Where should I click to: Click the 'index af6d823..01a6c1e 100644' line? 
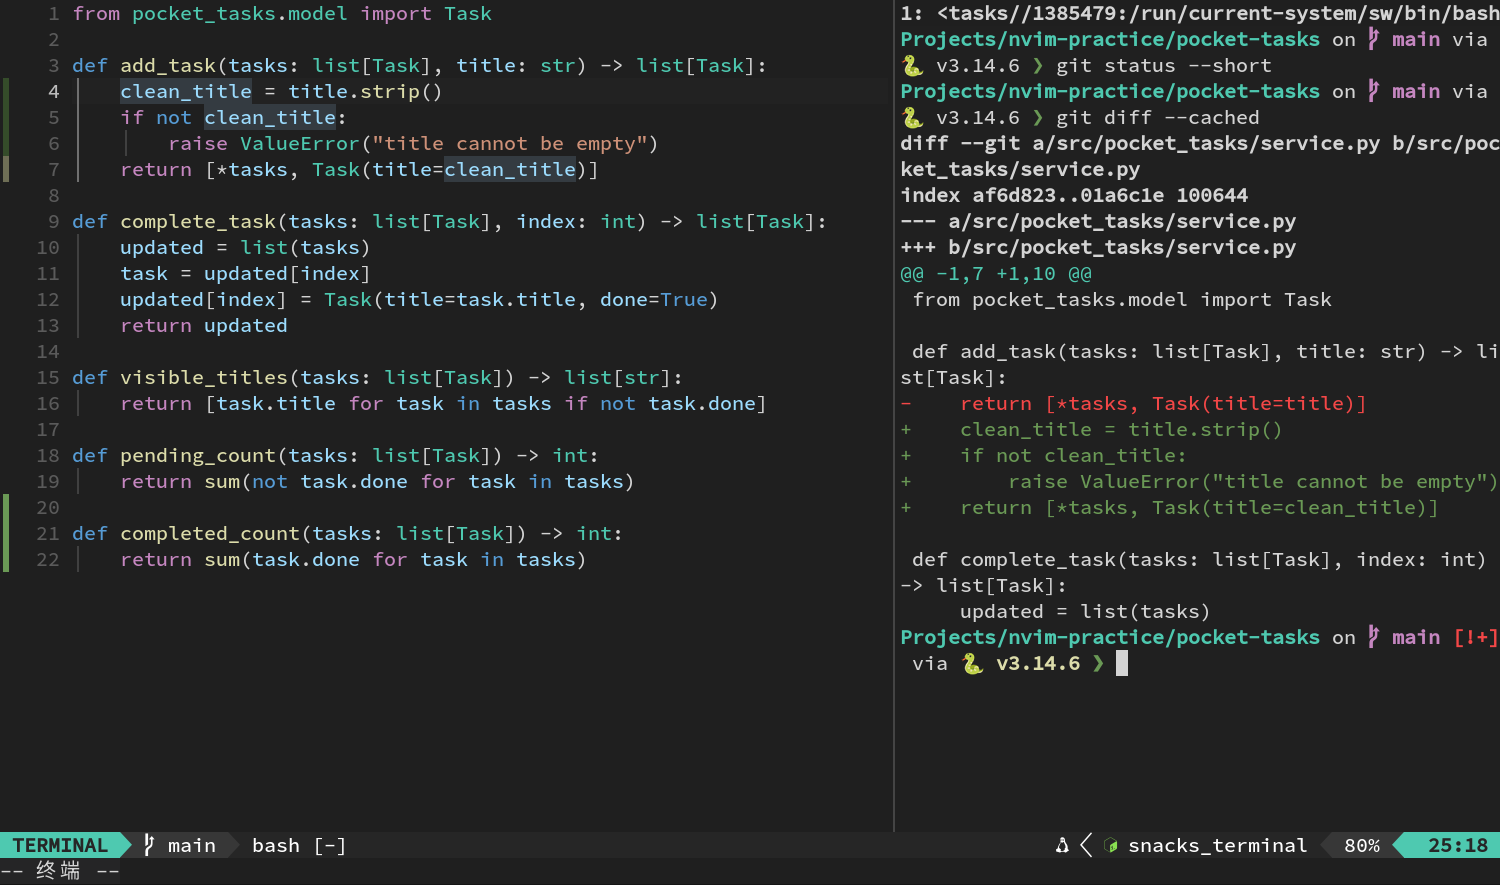[1074, 196]
